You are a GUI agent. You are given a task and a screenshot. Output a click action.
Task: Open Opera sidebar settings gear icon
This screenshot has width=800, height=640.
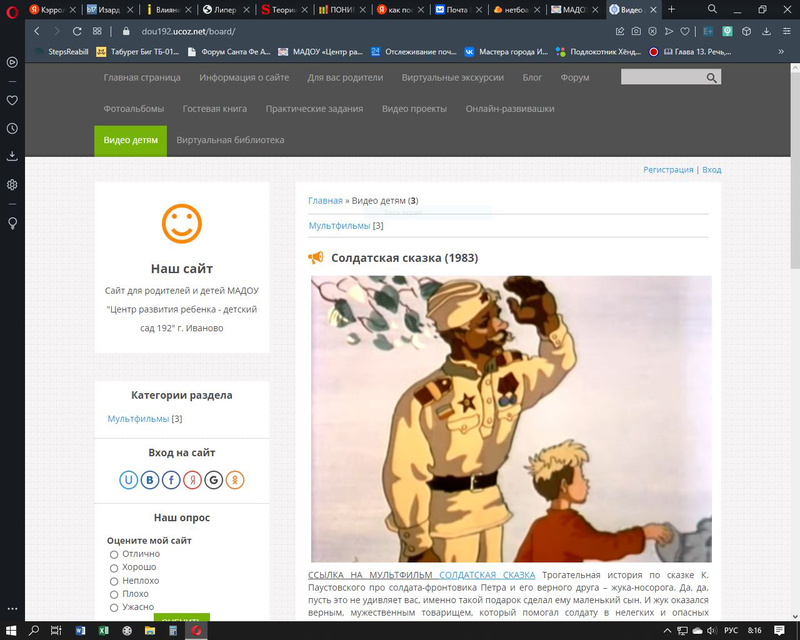(x=12, y=185)
